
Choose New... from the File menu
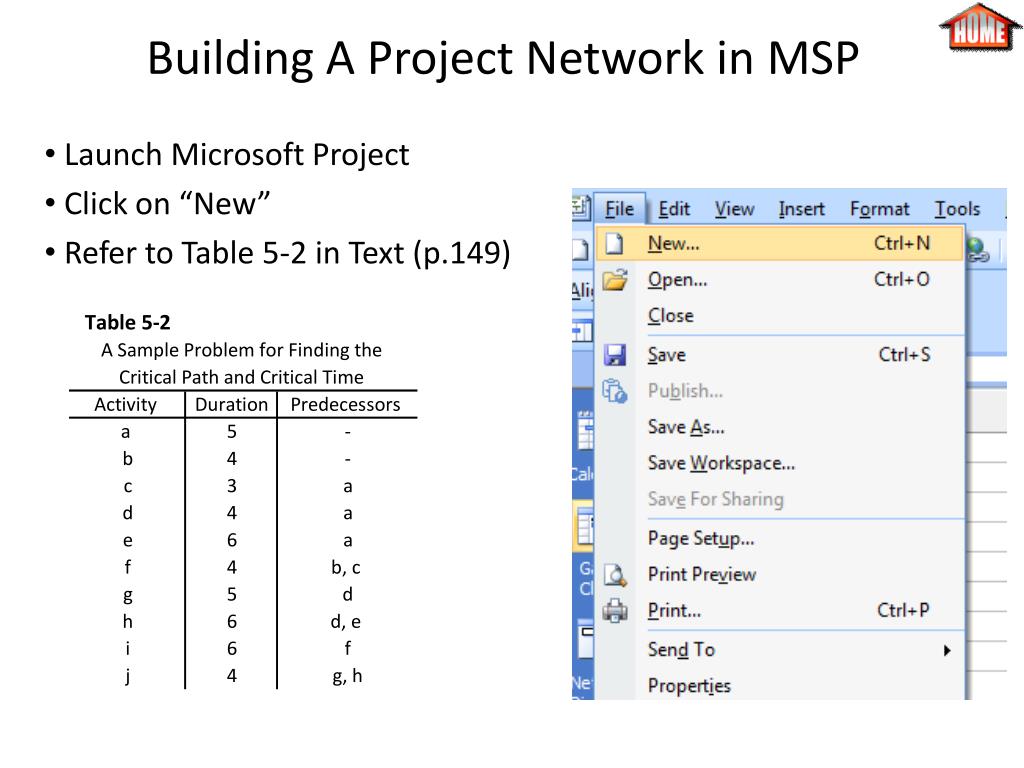coord(780,244)
